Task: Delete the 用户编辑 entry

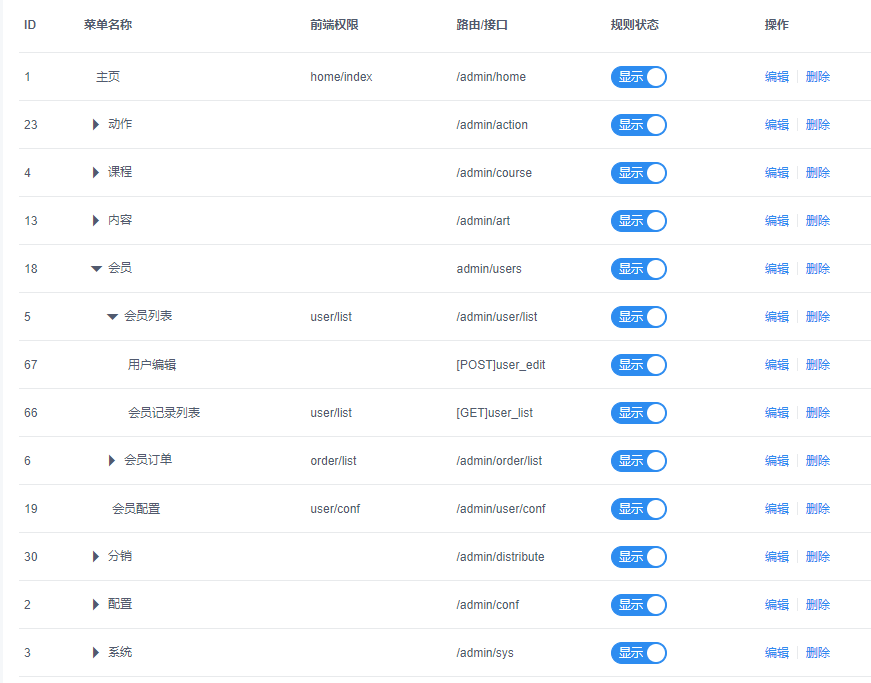Action: tap(818, 365)
